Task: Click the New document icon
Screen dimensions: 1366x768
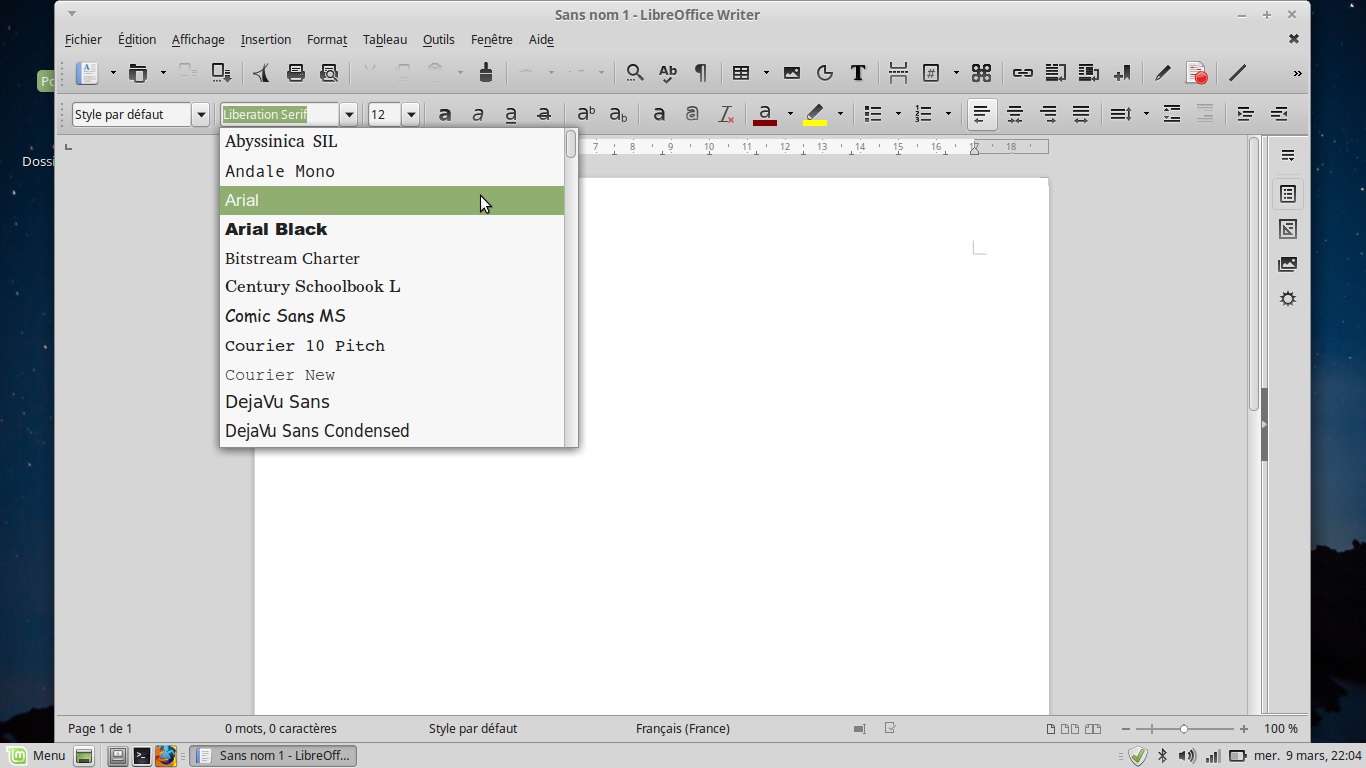Action: pyautogui.click(x=88, y=73)
